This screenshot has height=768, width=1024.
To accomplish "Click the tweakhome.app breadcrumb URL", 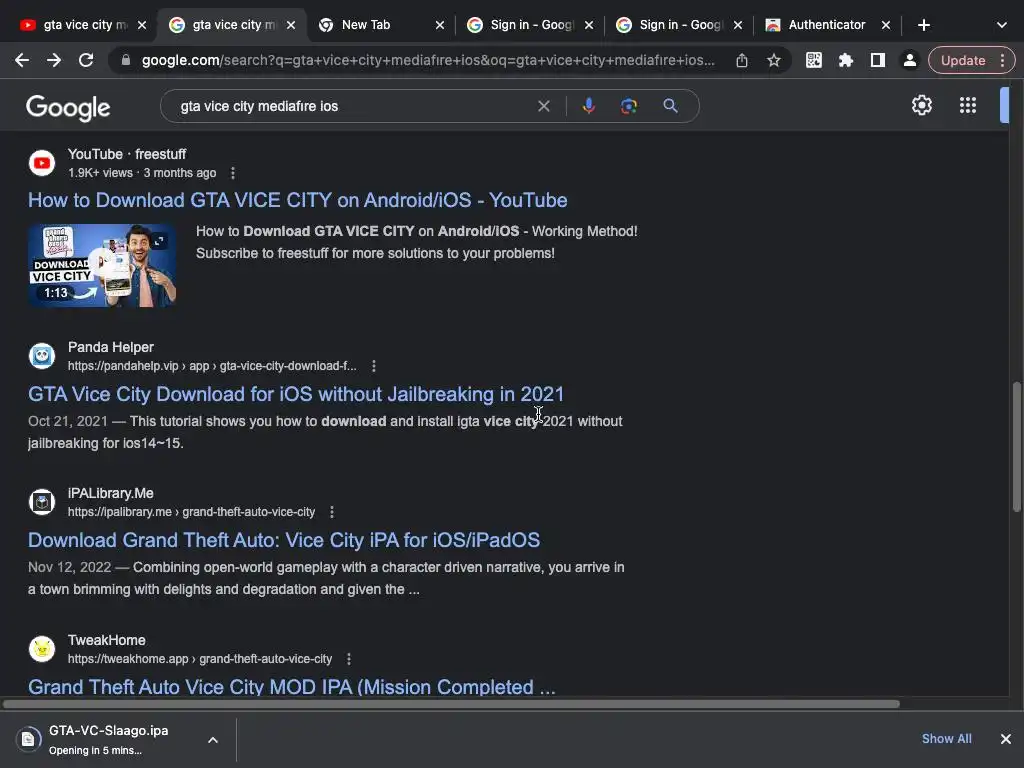I will pyautogui.click(x=200, y=659).
